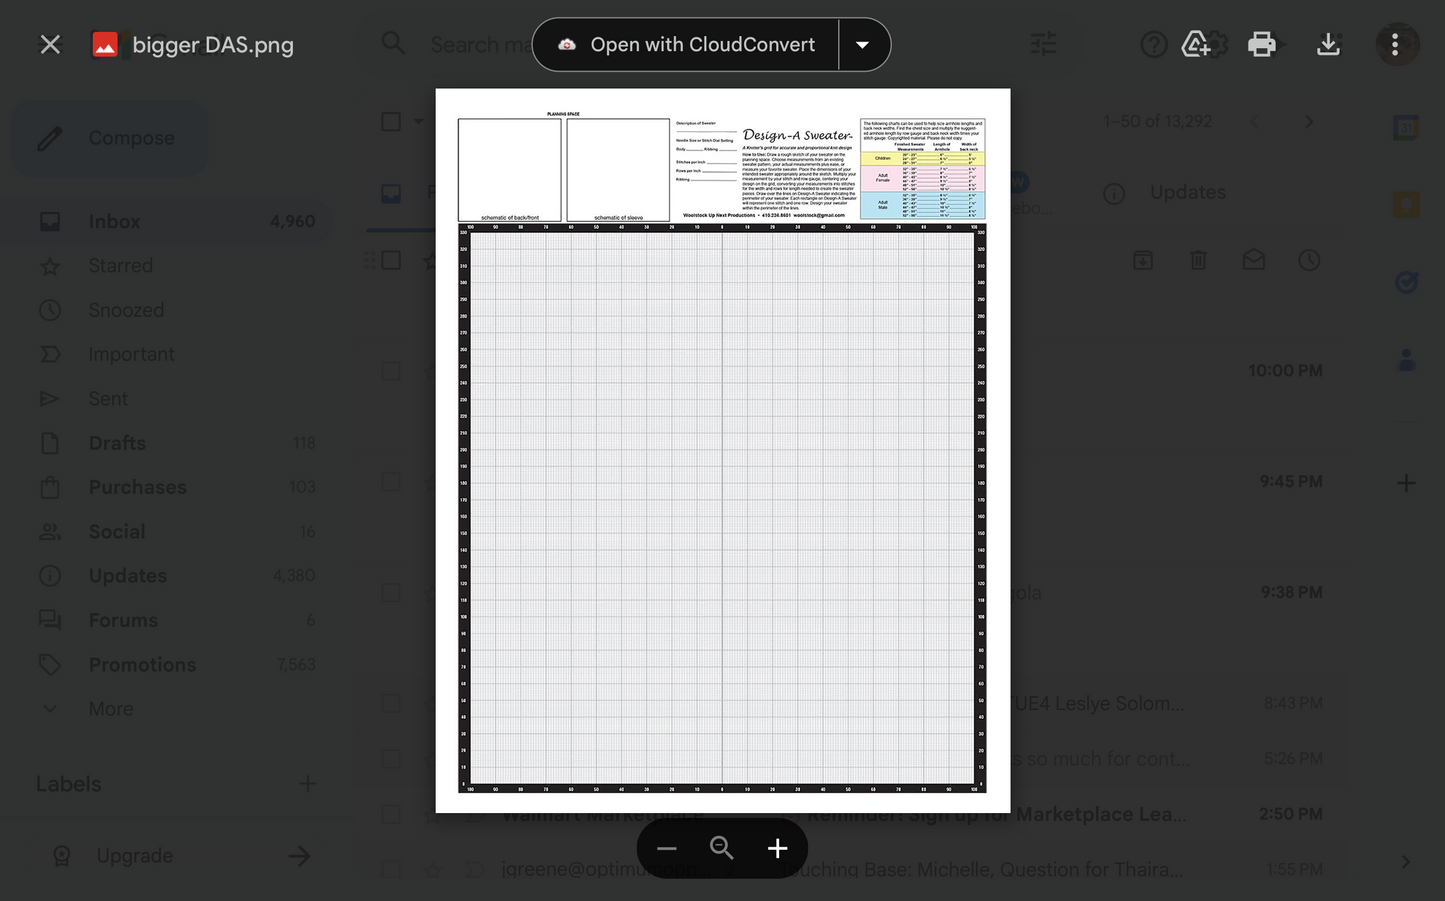Screen dimensions: 1445x901
Task: Click the Compose pencil icon
Action: pyautogui.click(x=49, y=137)
